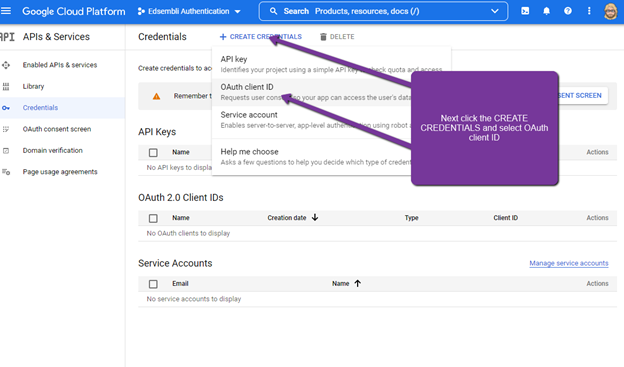Click the Type column header

click(411, 218)
